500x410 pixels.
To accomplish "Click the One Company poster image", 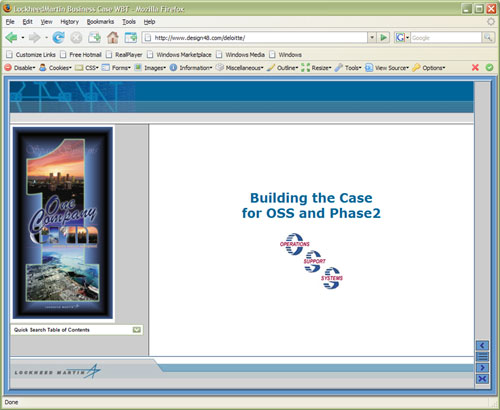I will click(63, 223).
